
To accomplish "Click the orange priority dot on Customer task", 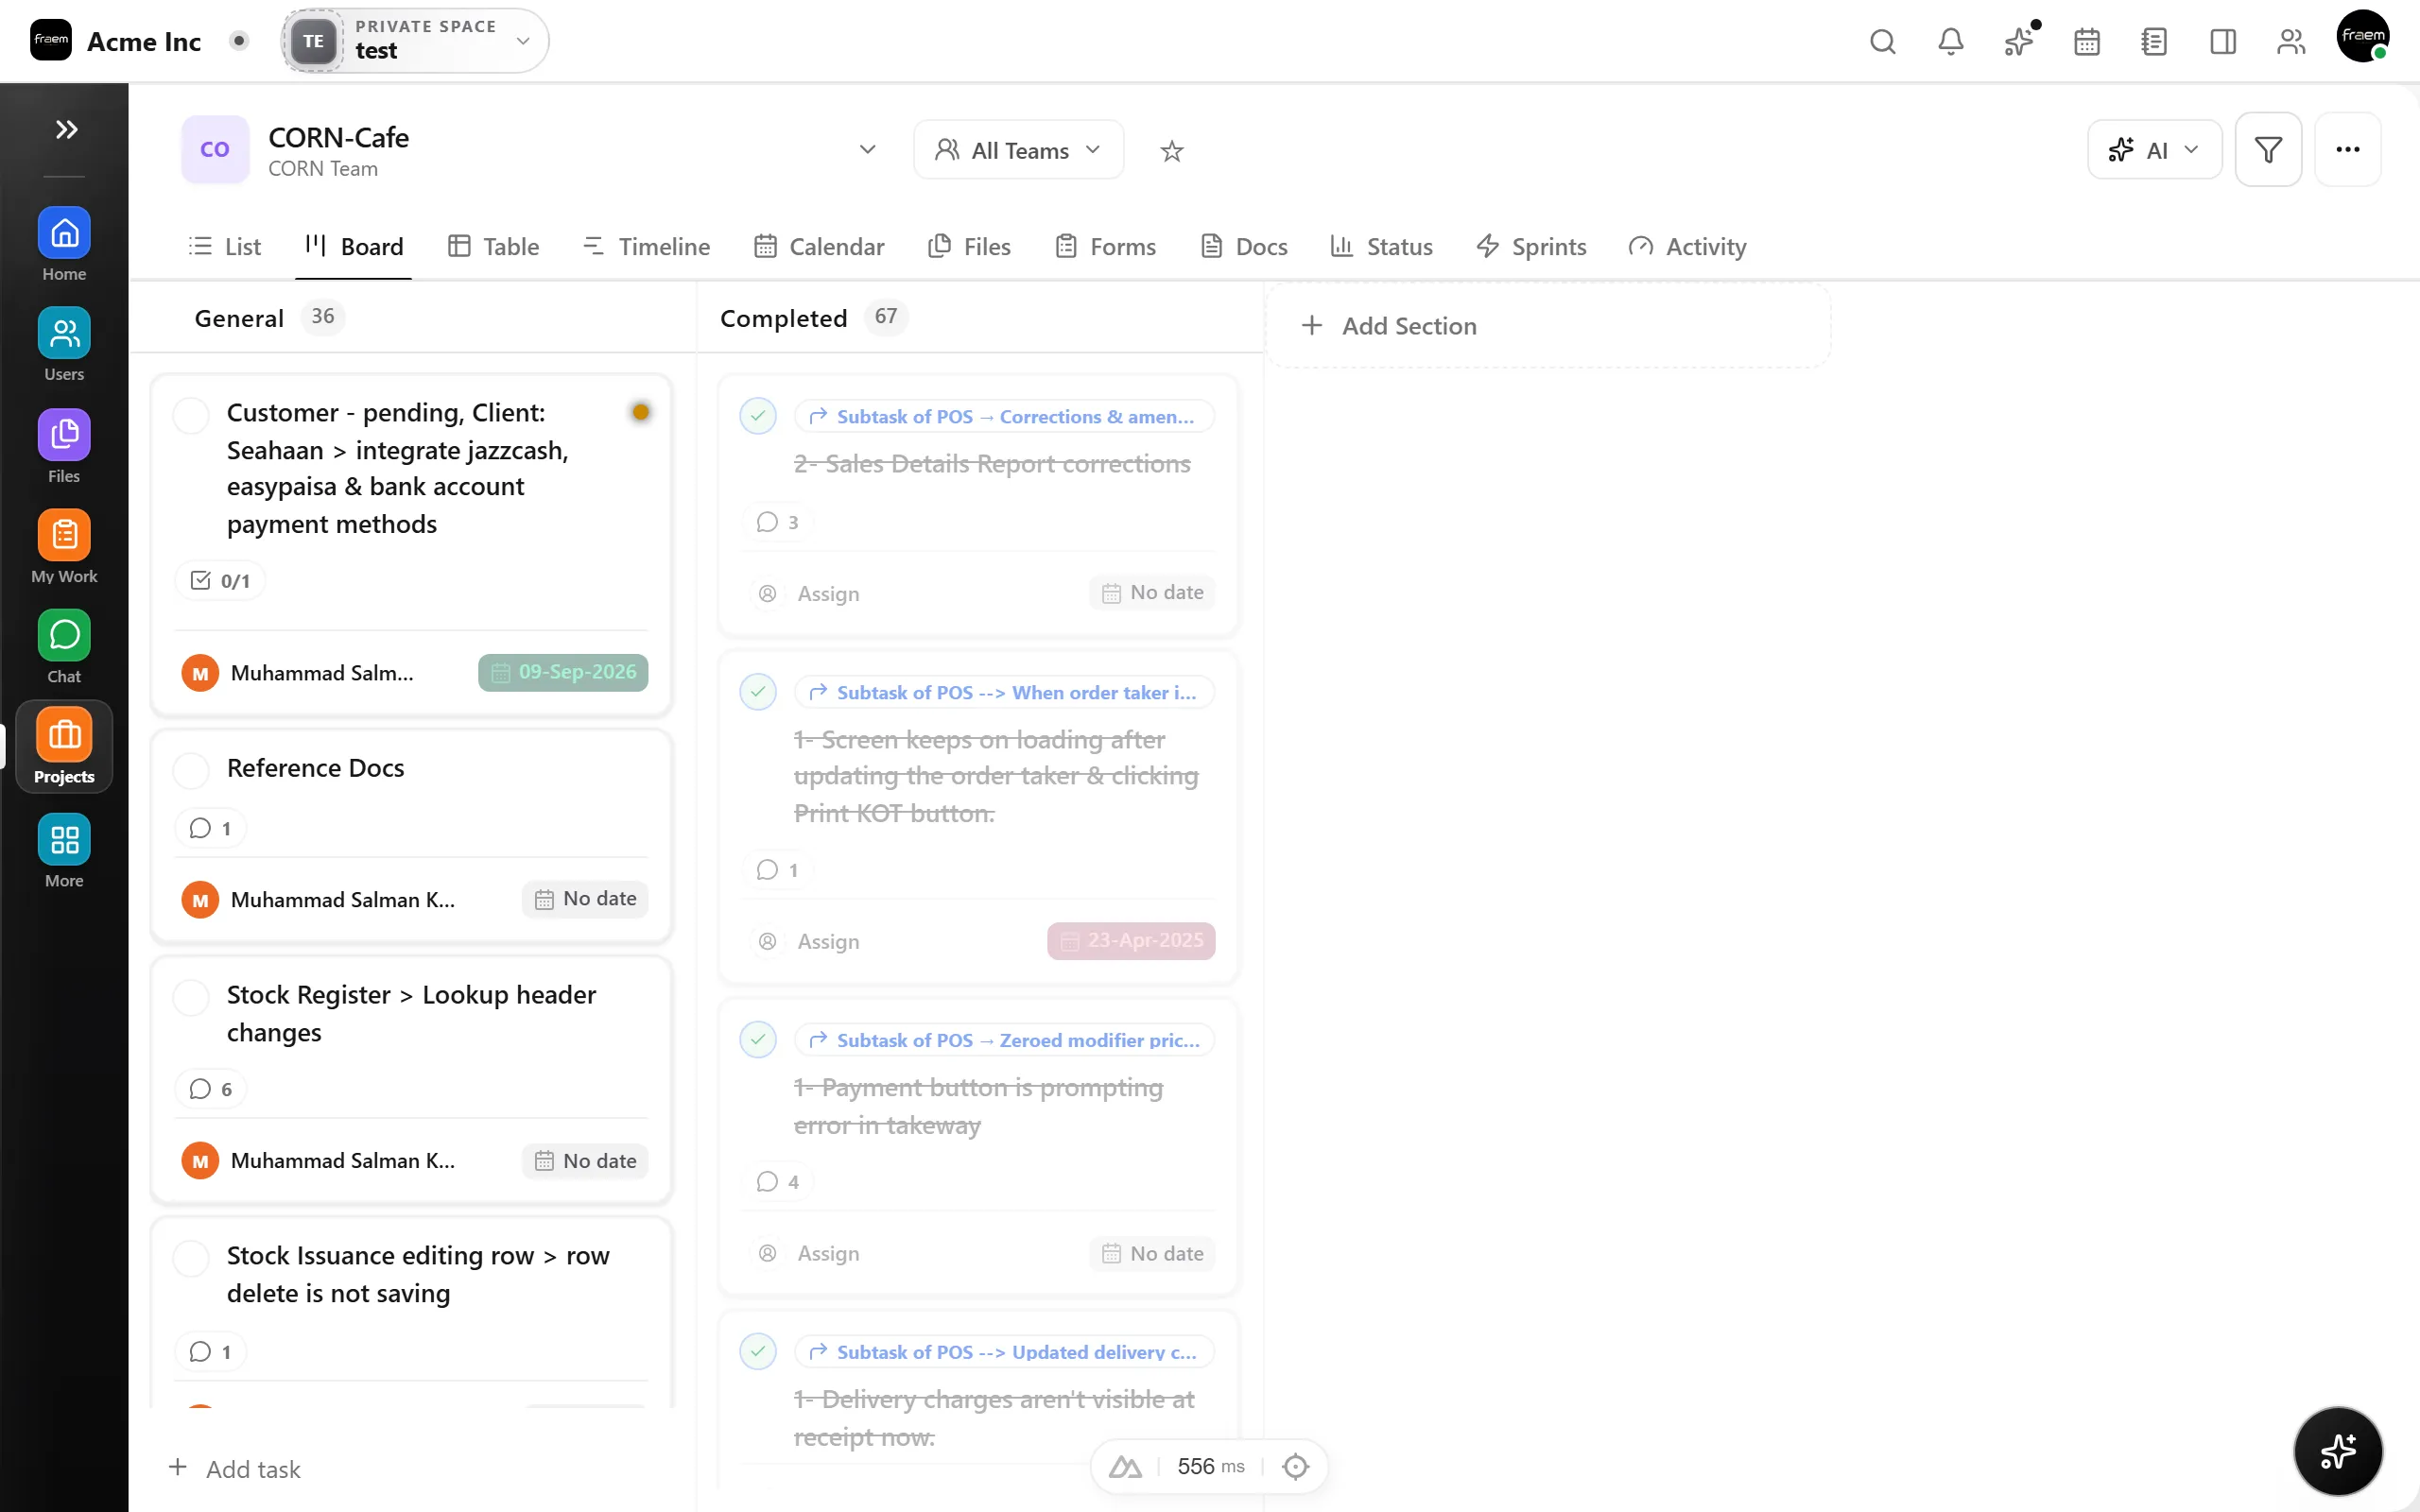I will point(641,412).
